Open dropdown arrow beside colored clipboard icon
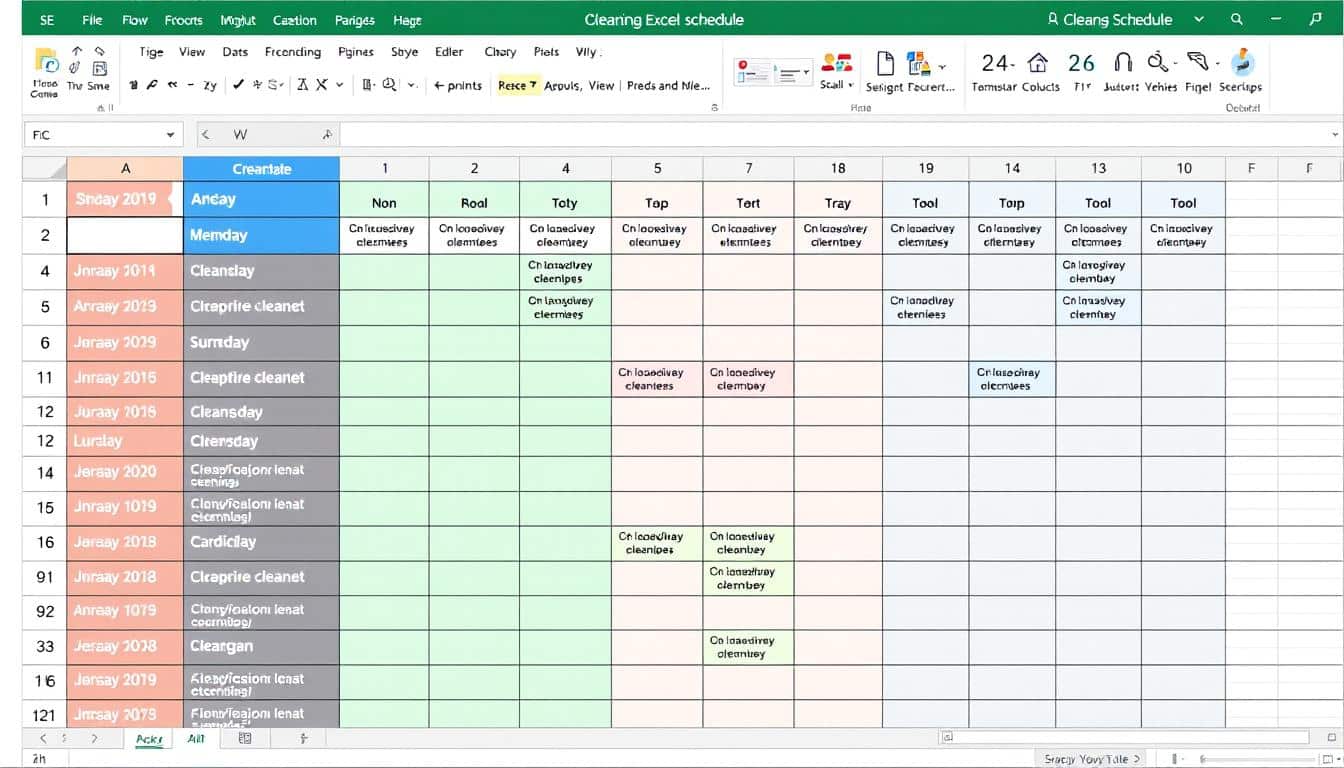The width and height of the screenshot is (1344, 768). click(942, 67)
